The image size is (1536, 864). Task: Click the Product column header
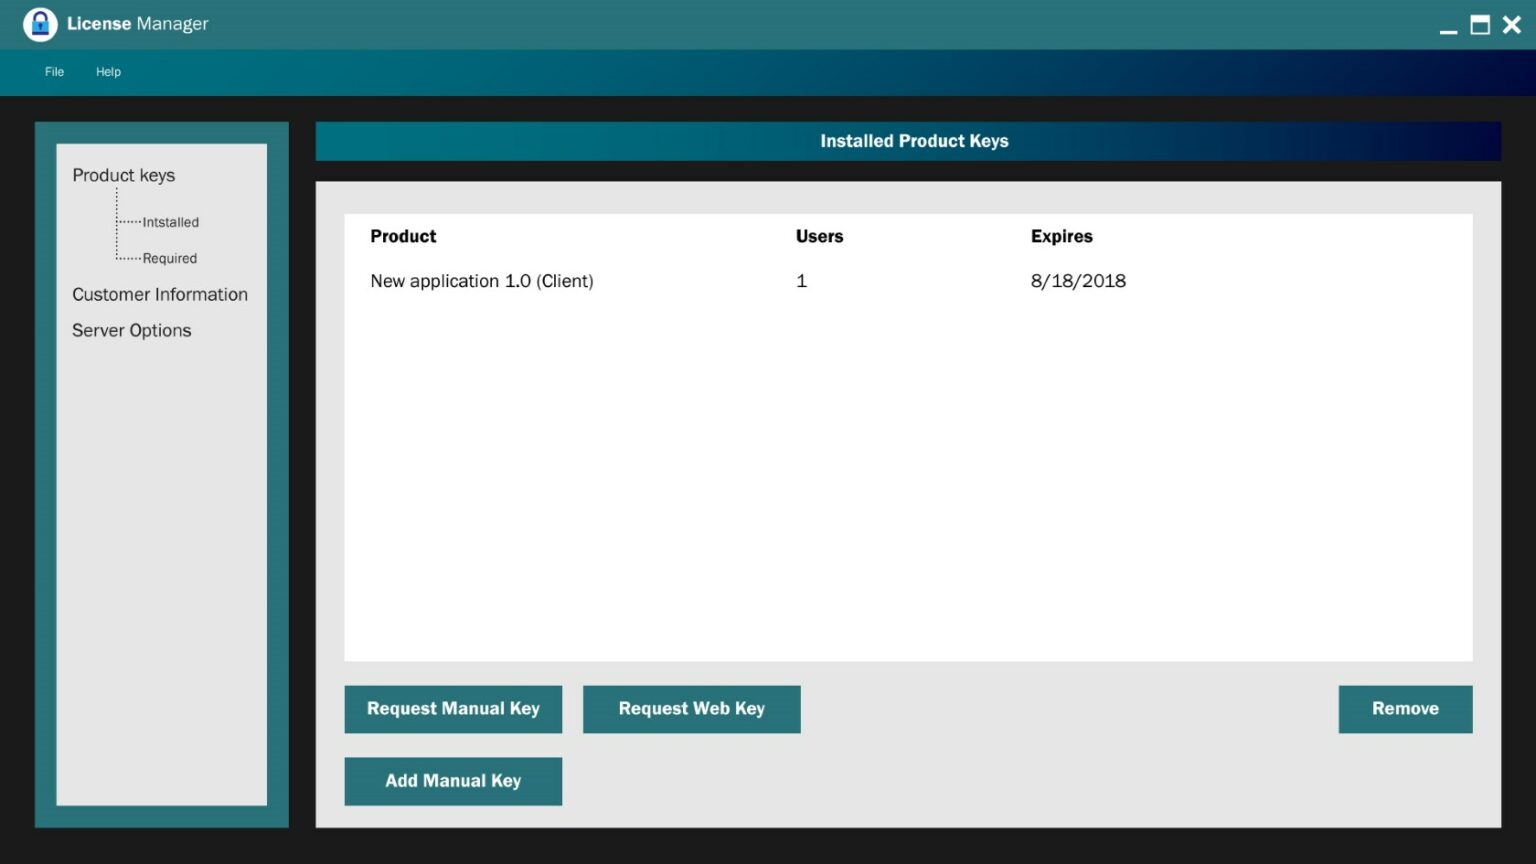click(403, 236)
